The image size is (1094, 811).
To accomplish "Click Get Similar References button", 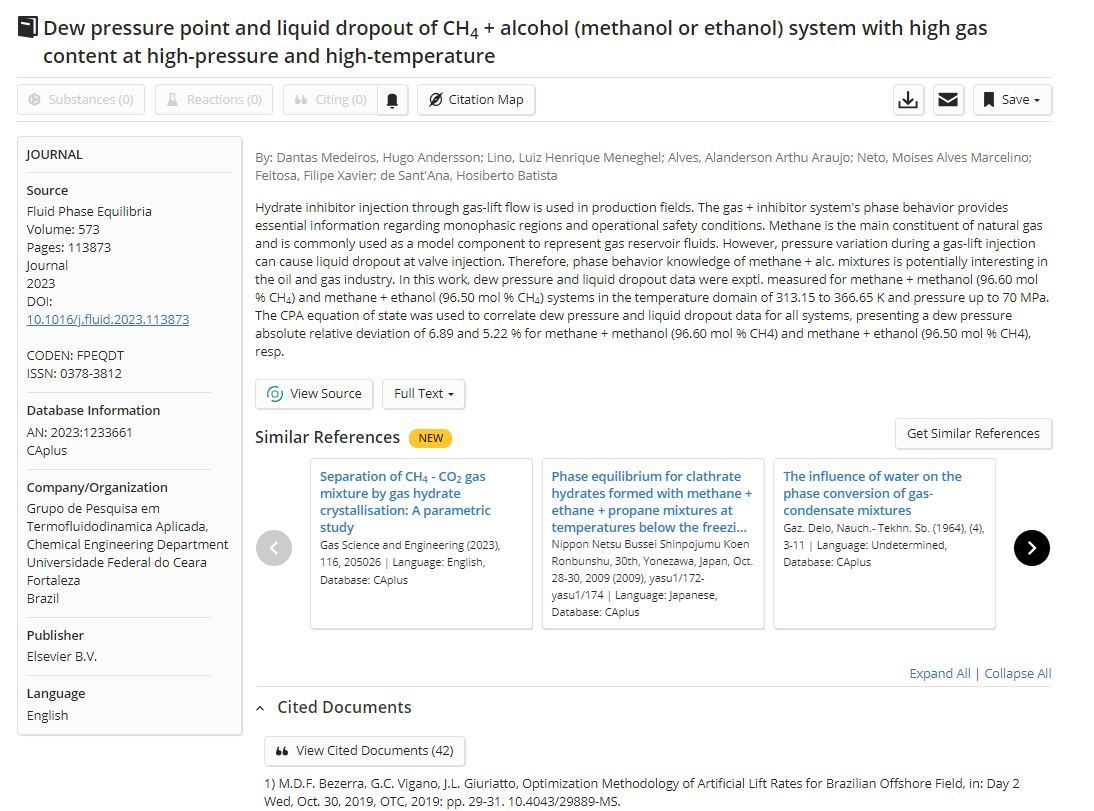I will [x=973, y=433].
